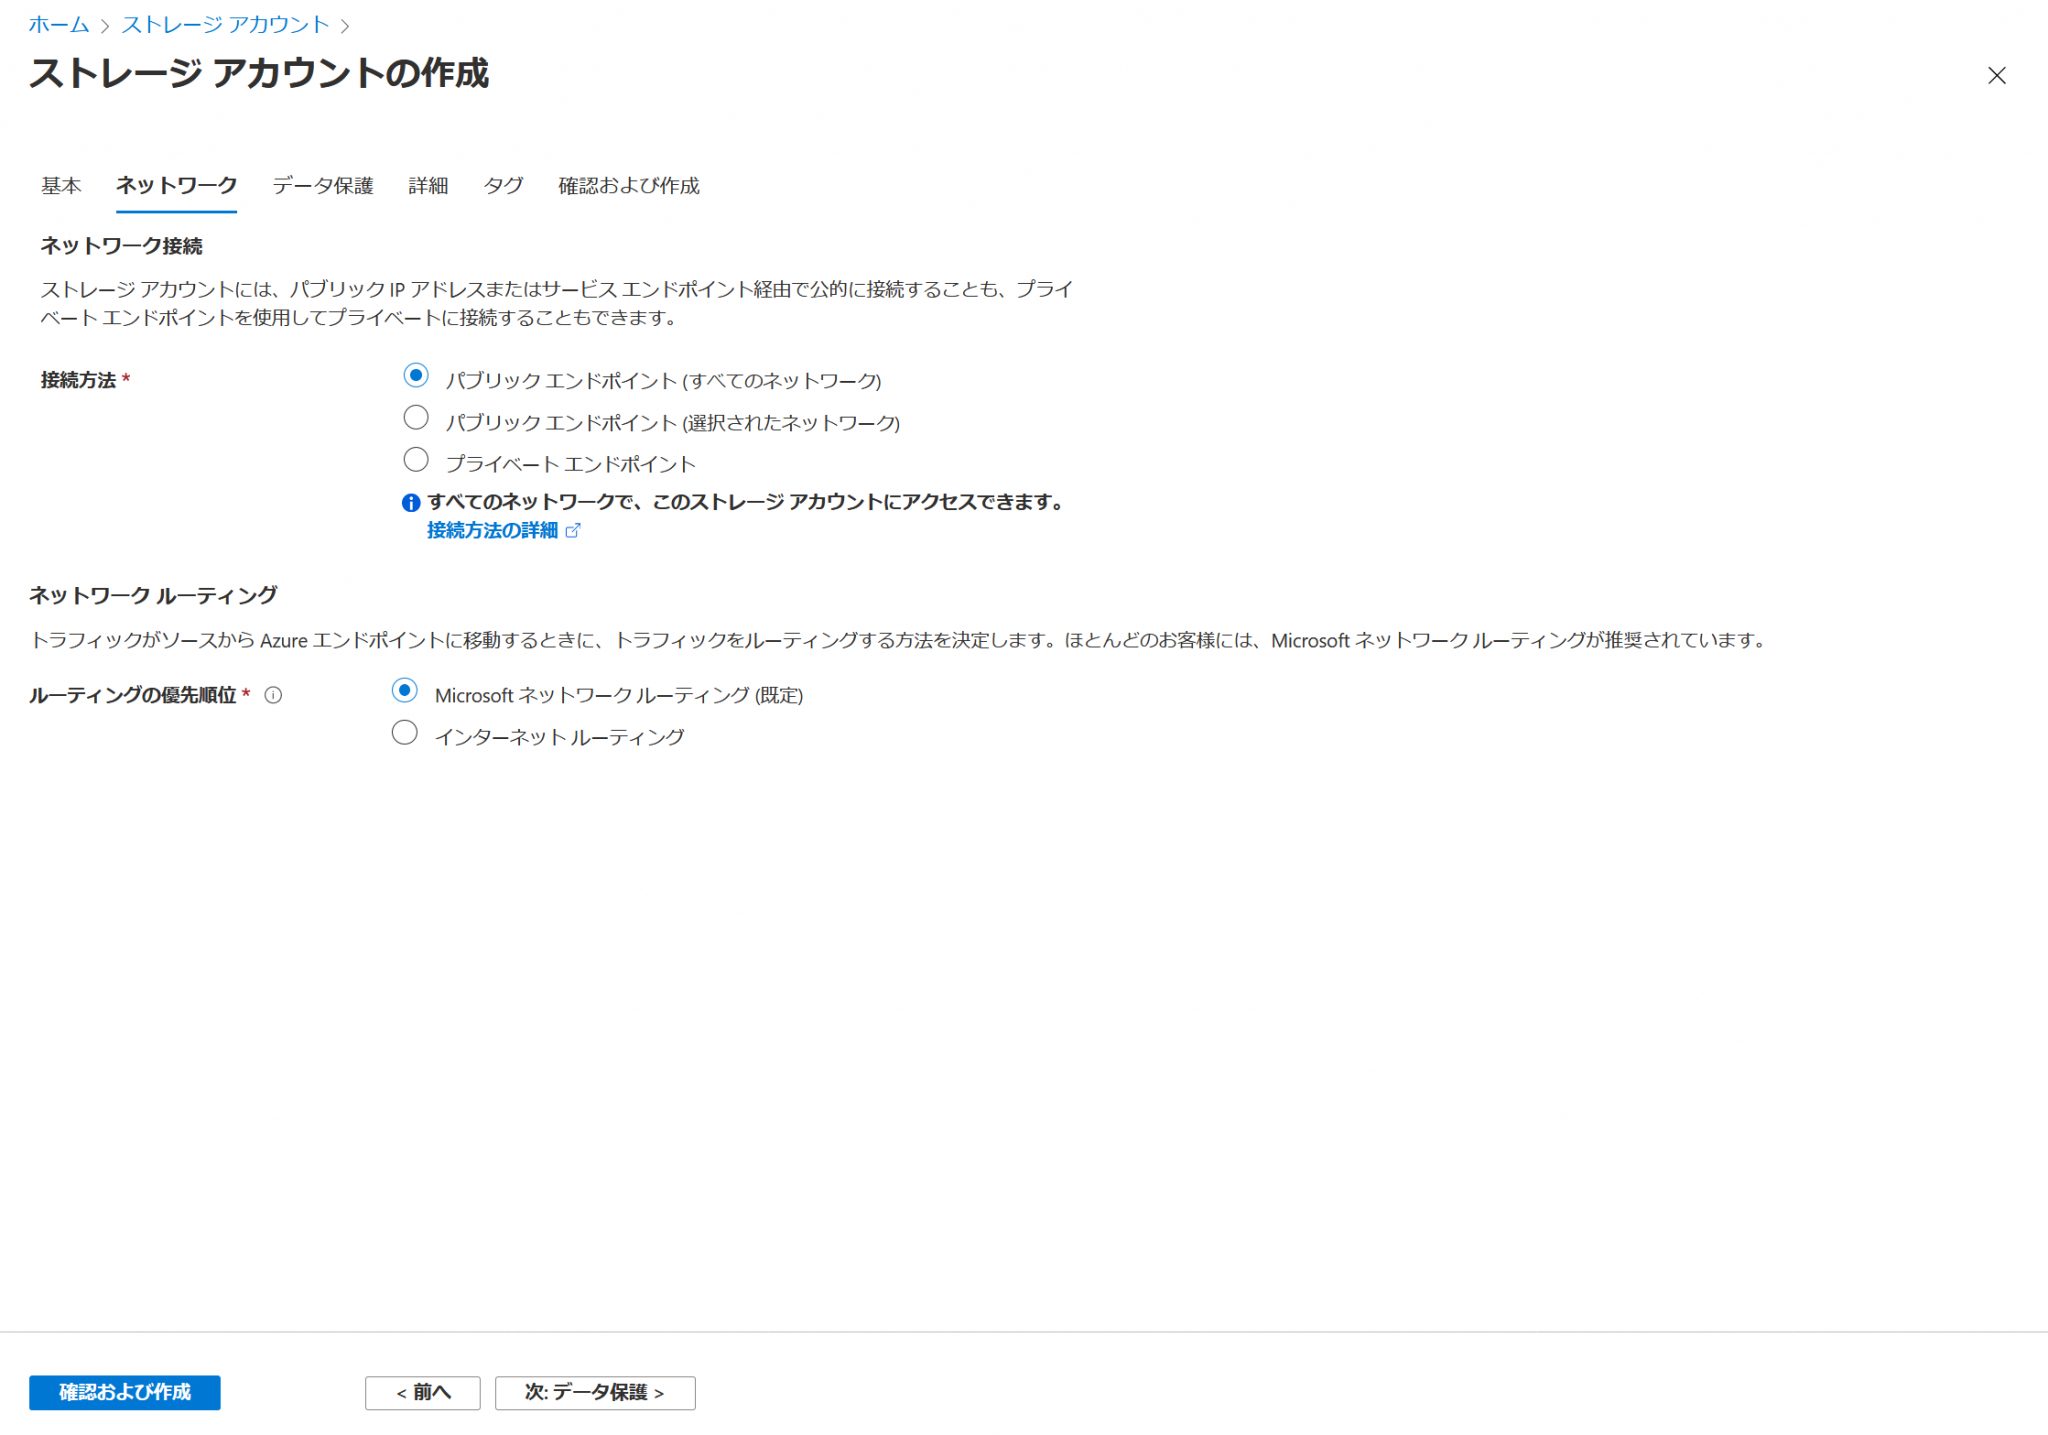Select パブリック エンドポイント (選択されたネットワーク) radio
The height and width of the screenshot is (1435, 2048).
click(416, 417)
